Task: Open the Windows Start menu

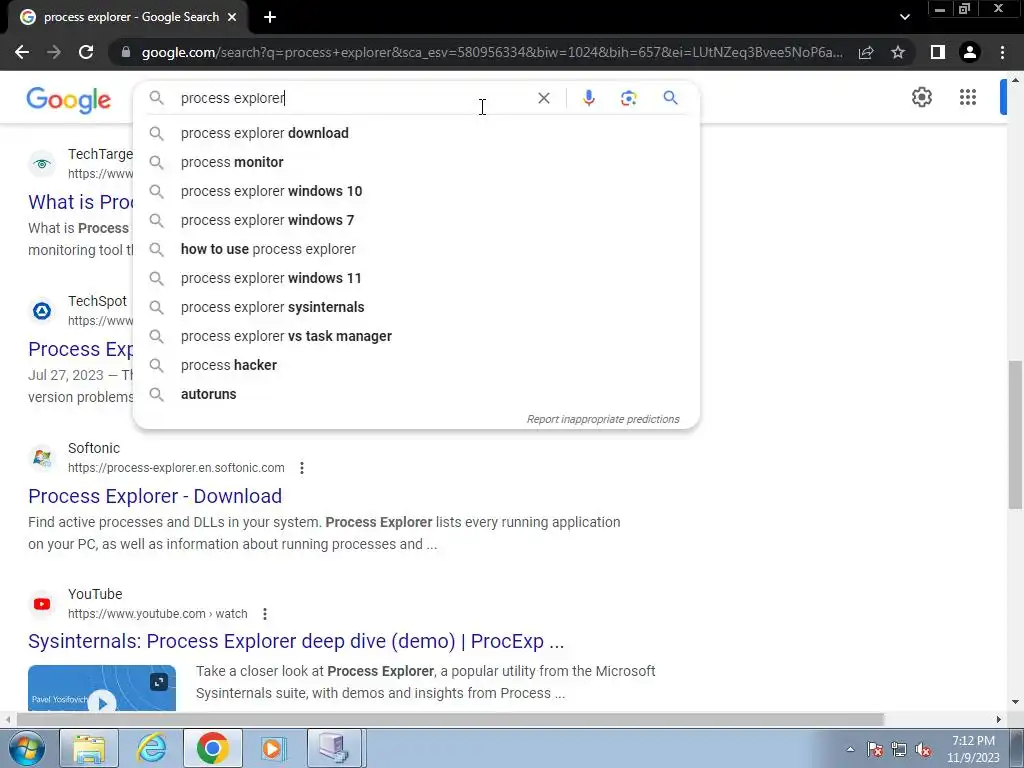Action: pyautogui.click(x=26, y=748)
